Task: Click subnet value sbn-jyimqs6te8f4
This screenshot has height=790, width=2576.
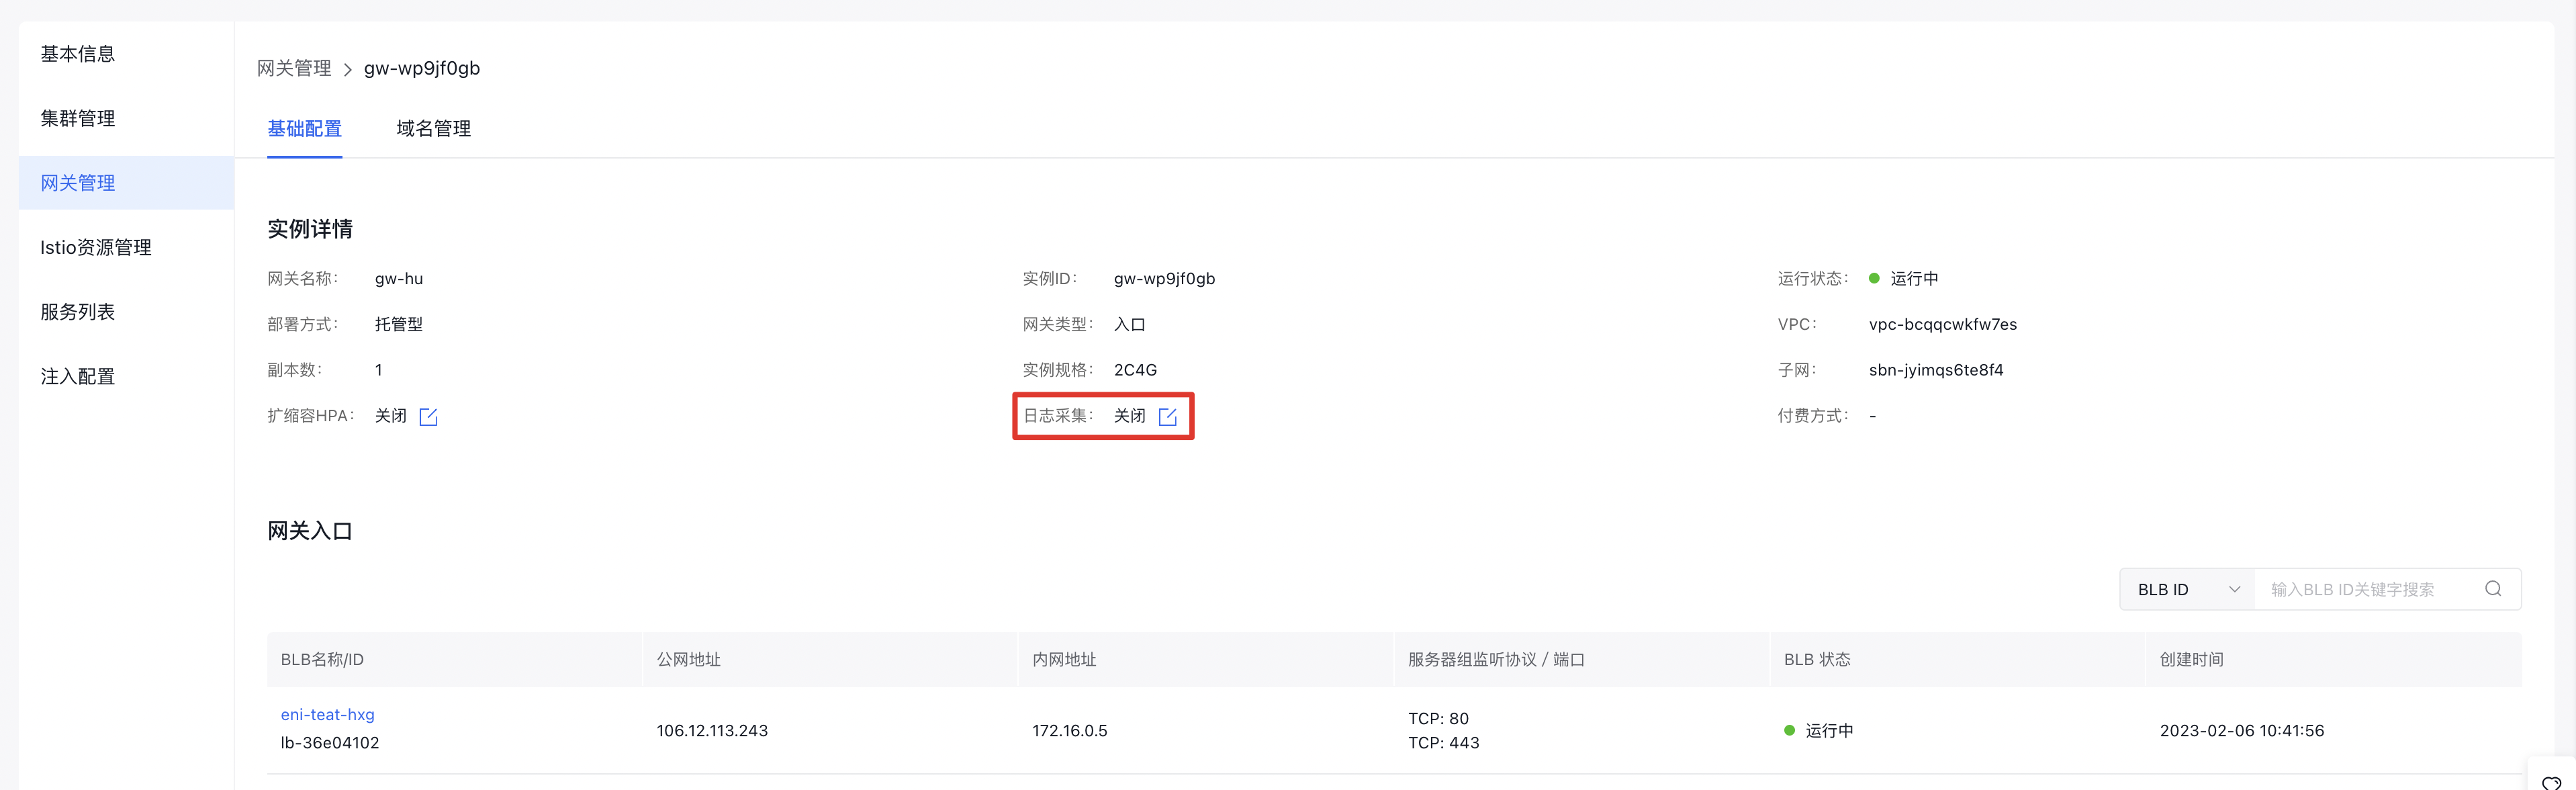Action: tap(1935, 370)
